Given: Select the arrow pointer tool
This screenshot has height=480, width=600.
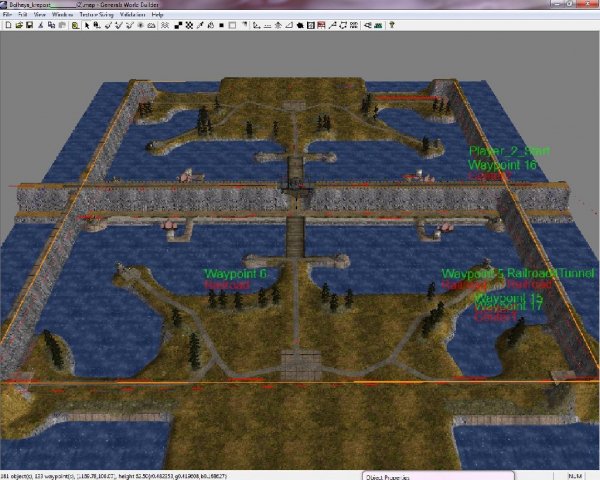Looking at the screenshot, I should 86,25.
